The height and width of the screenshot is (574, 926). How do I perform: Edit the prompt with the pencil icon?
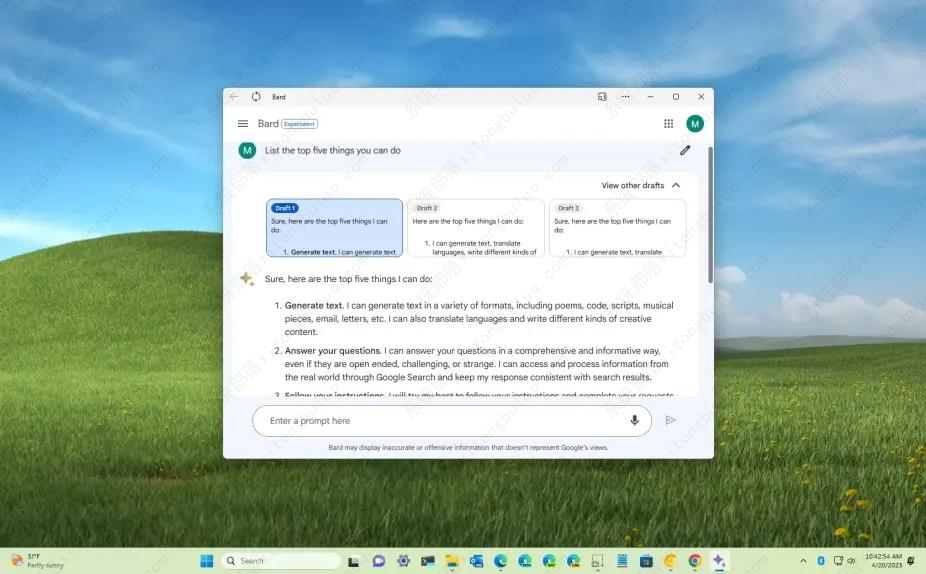pos(685,150)
